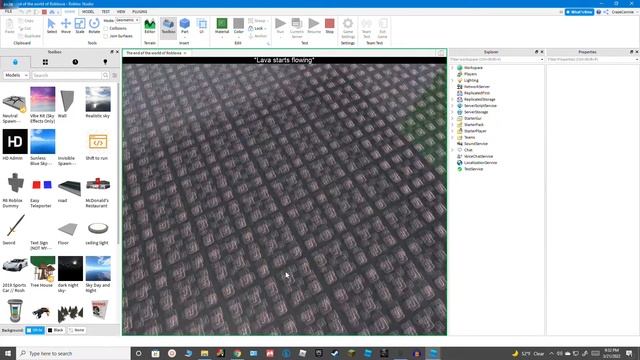Select None toolbox background
The width and height of the screenshot is (640, 360).
77,330
